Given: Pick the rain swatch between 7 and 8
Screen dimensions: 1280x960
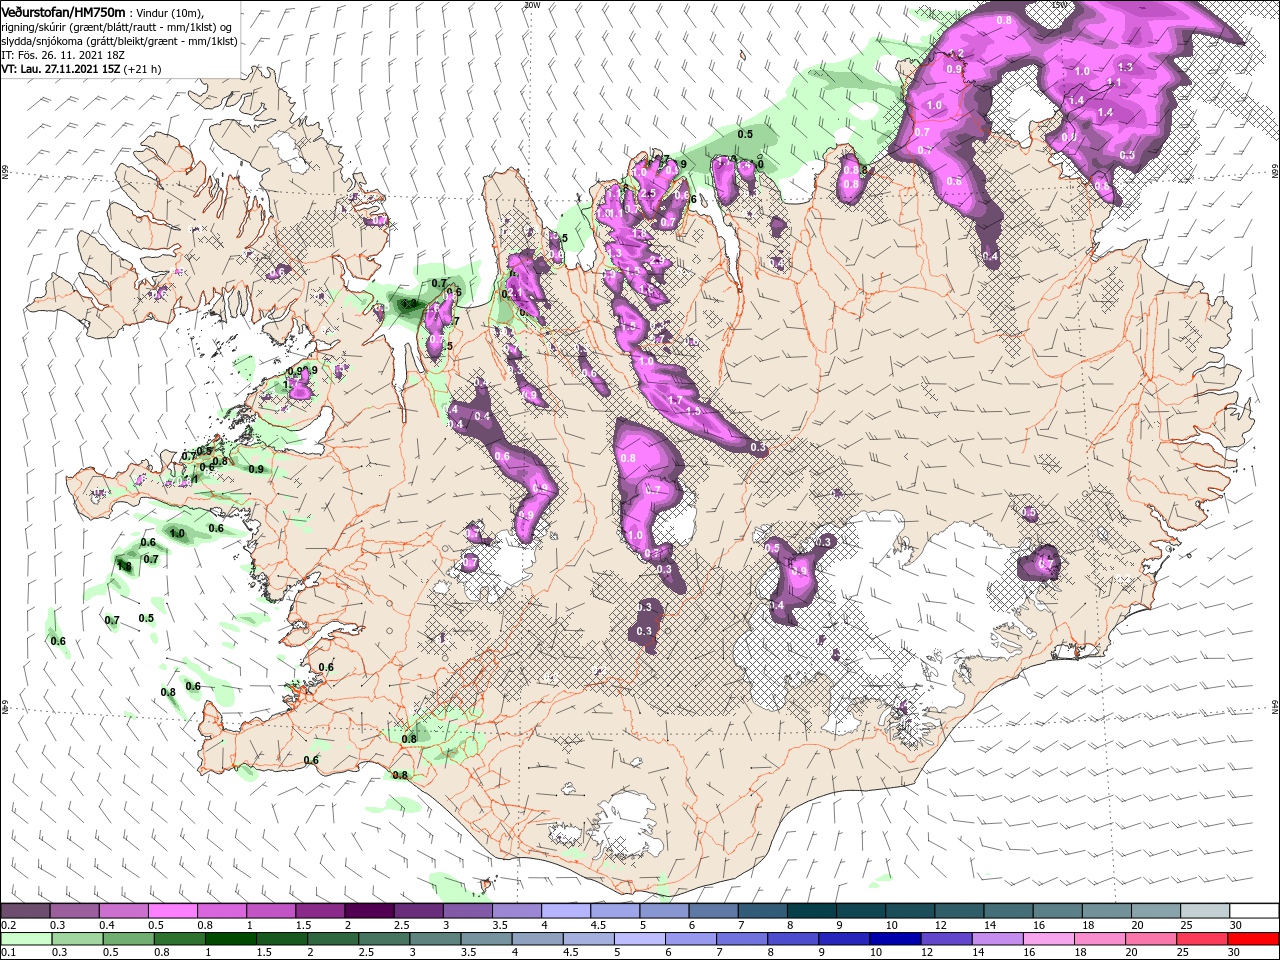Looking at the screenshot, I should click(742, 938).
